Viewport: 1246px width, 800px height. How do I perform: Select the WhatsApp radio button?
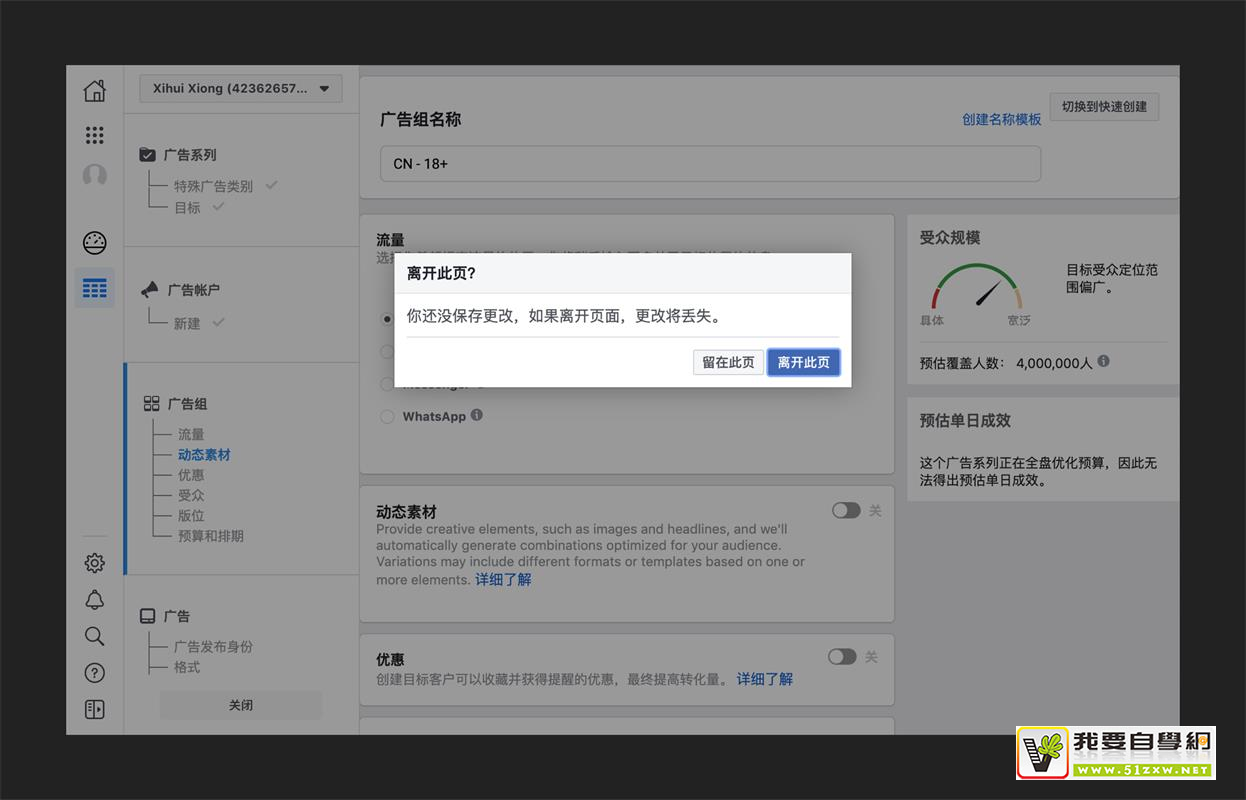click(387, 417)
